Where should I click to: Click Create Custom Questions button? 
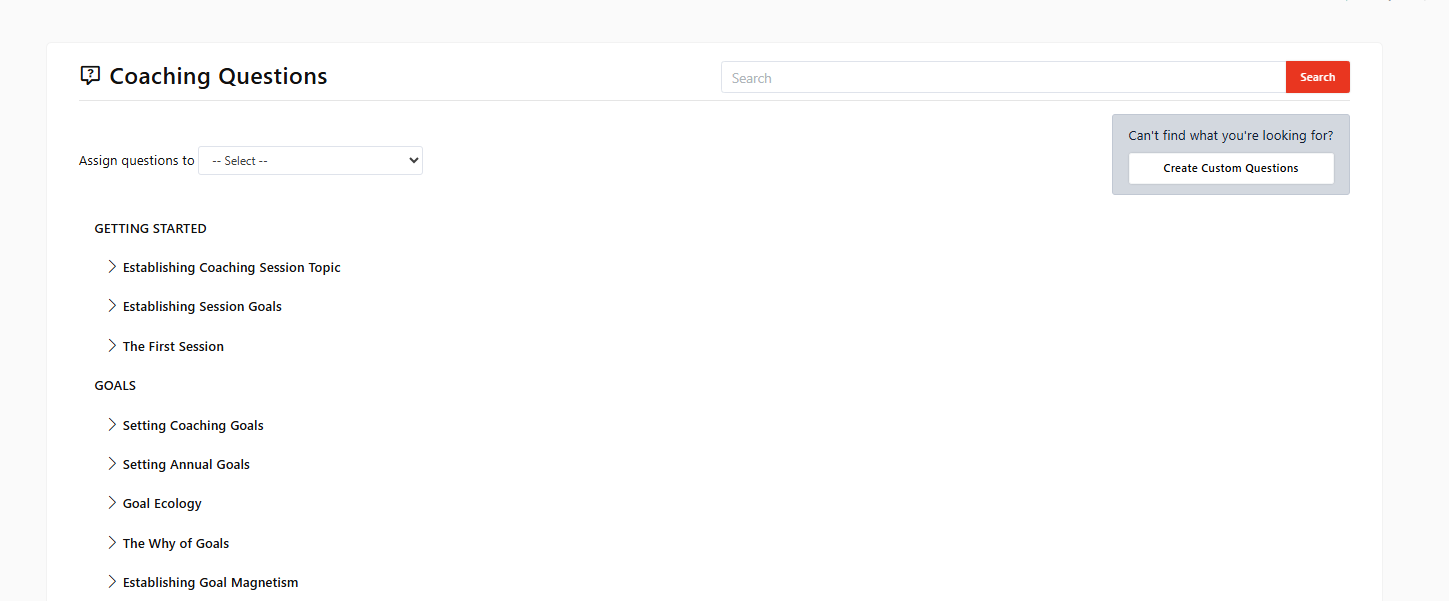[x=1231, y=168]
